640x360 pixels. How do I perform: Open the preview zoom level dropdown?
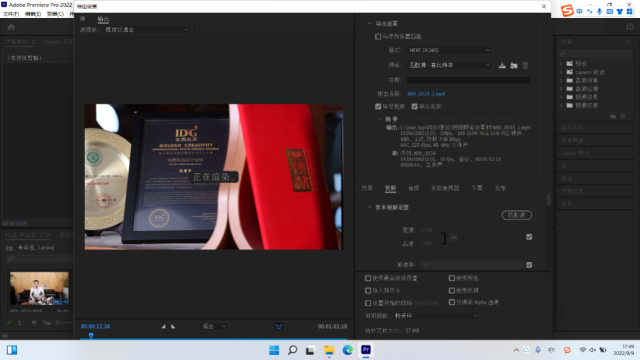pos(214,327)
